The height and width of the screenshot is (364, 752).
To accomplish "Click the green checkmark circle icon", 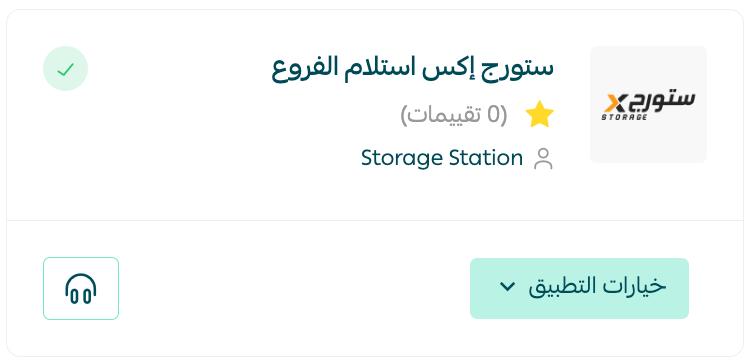I will (66, 69).
